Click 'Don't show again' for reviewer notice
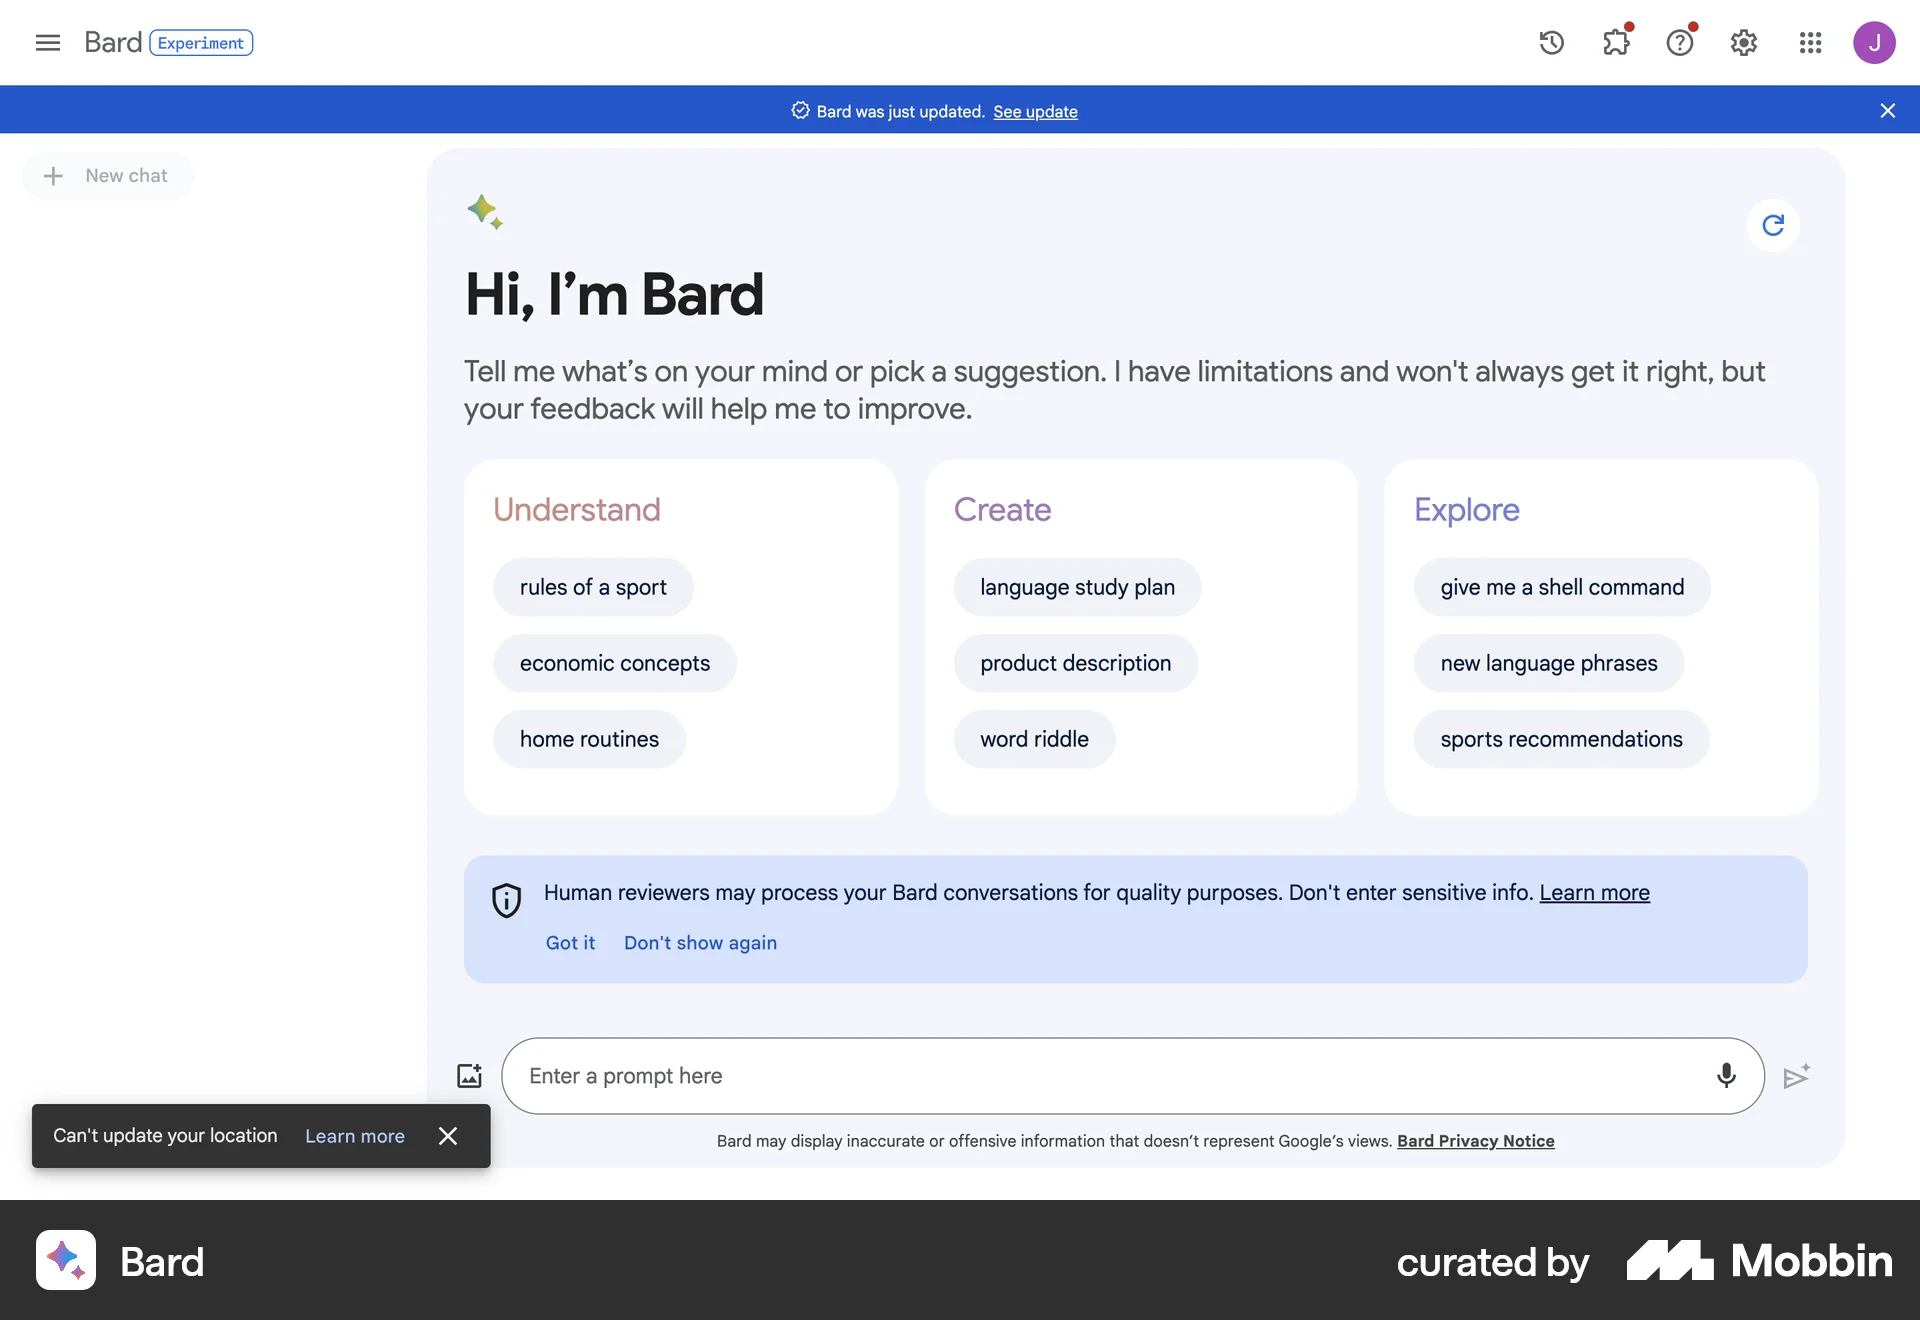This screenshot has height=1320, width=1920. pyautogui.click(x=700, y=942)
